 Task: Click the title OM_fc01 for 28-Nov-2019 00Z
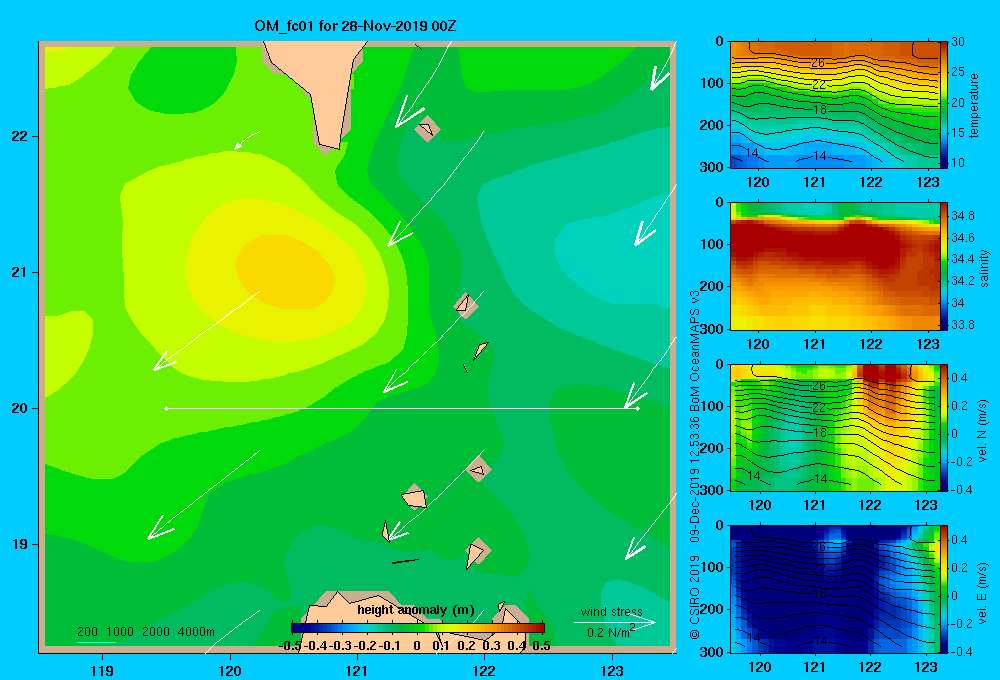(355, 26)
